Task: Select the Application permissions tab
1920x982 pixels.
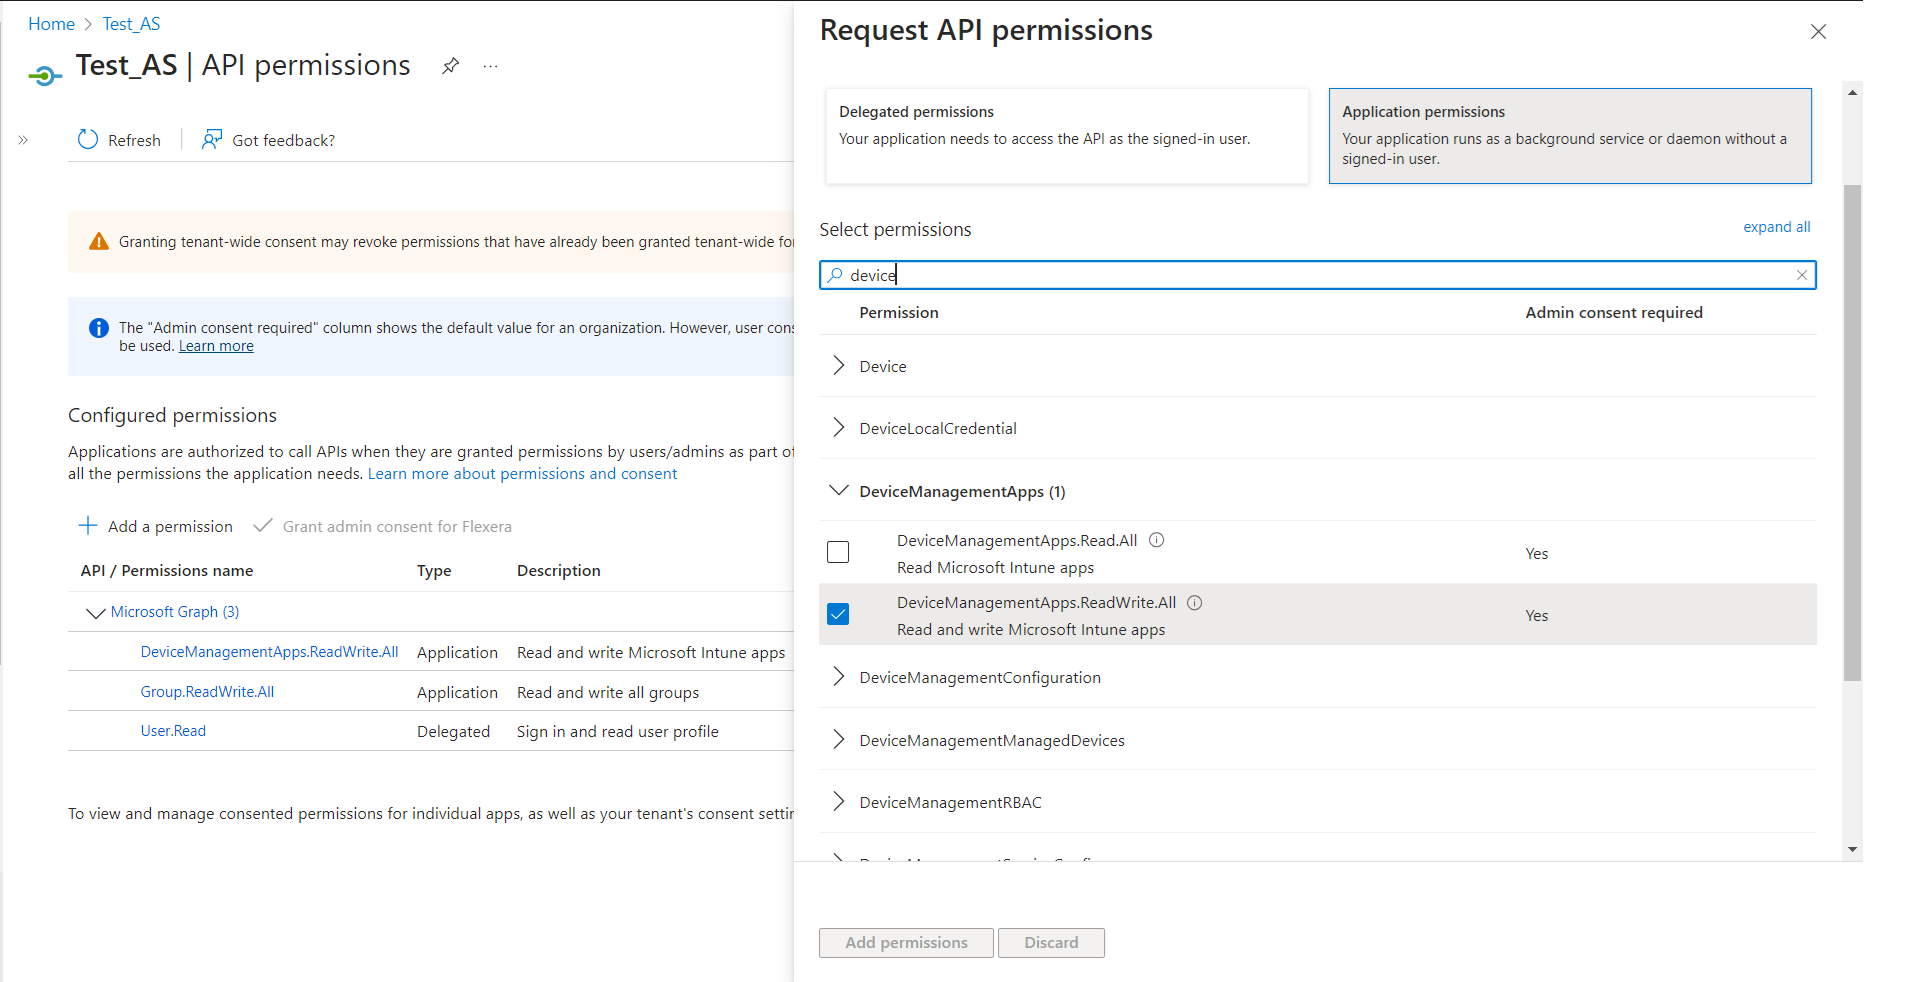Action: (x=1569, y=136)
